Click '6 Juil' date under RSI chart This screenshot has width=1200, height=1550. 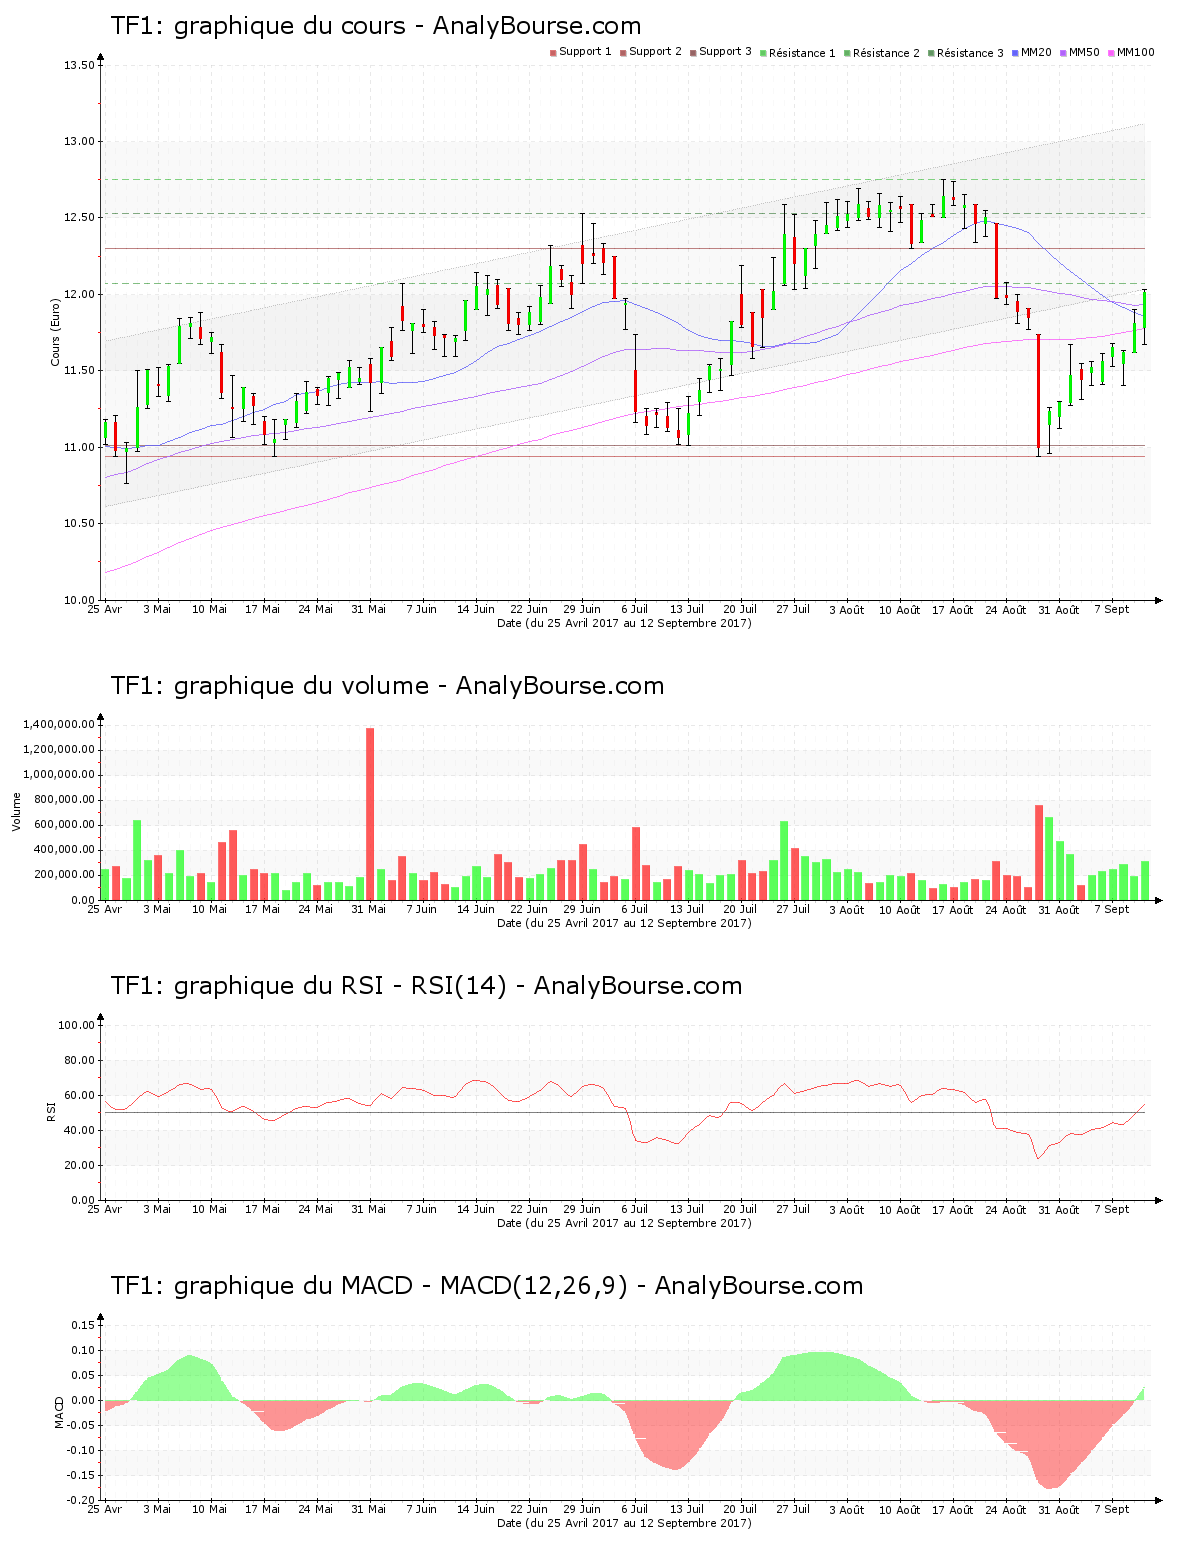pyautogui.click(x=634, y=1210)
